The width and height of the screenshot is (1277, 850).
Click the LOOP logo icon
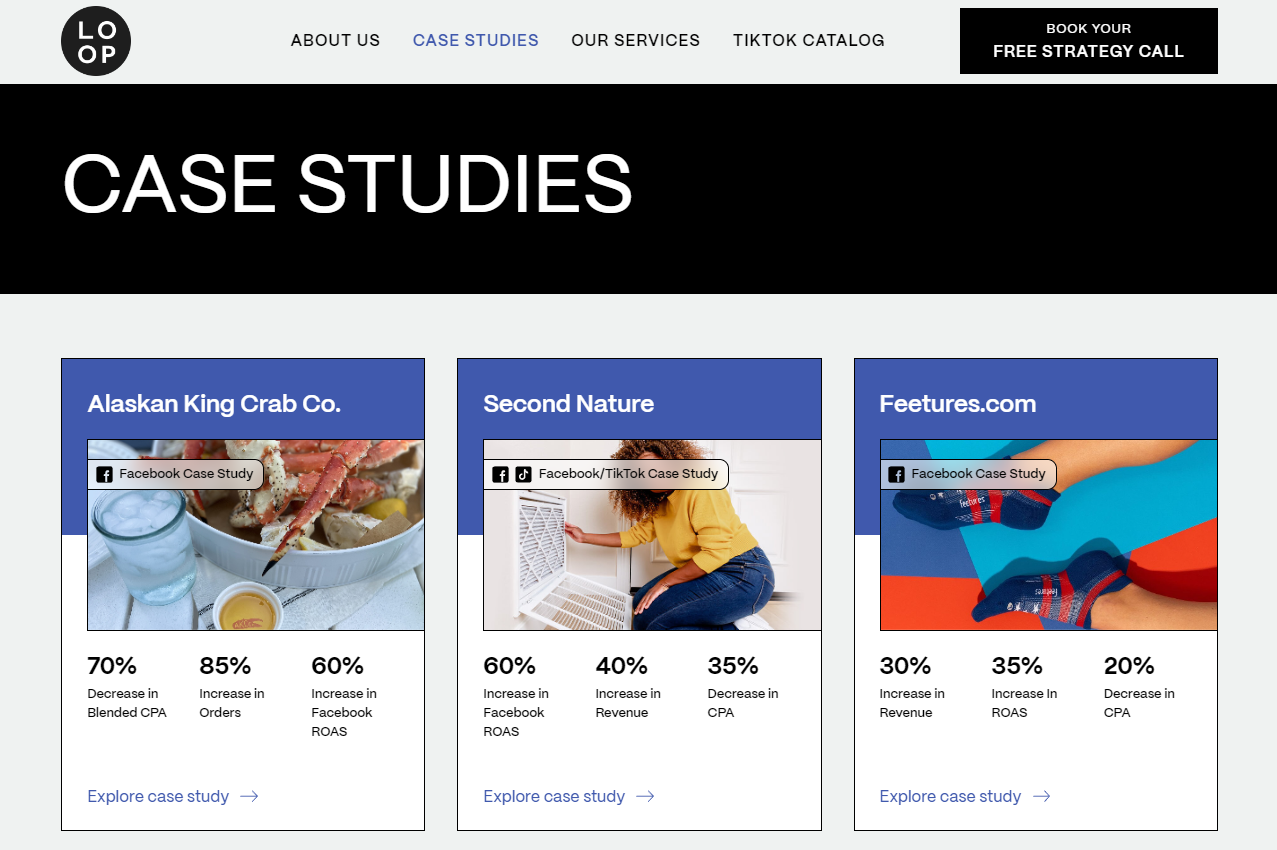(96, 41)
